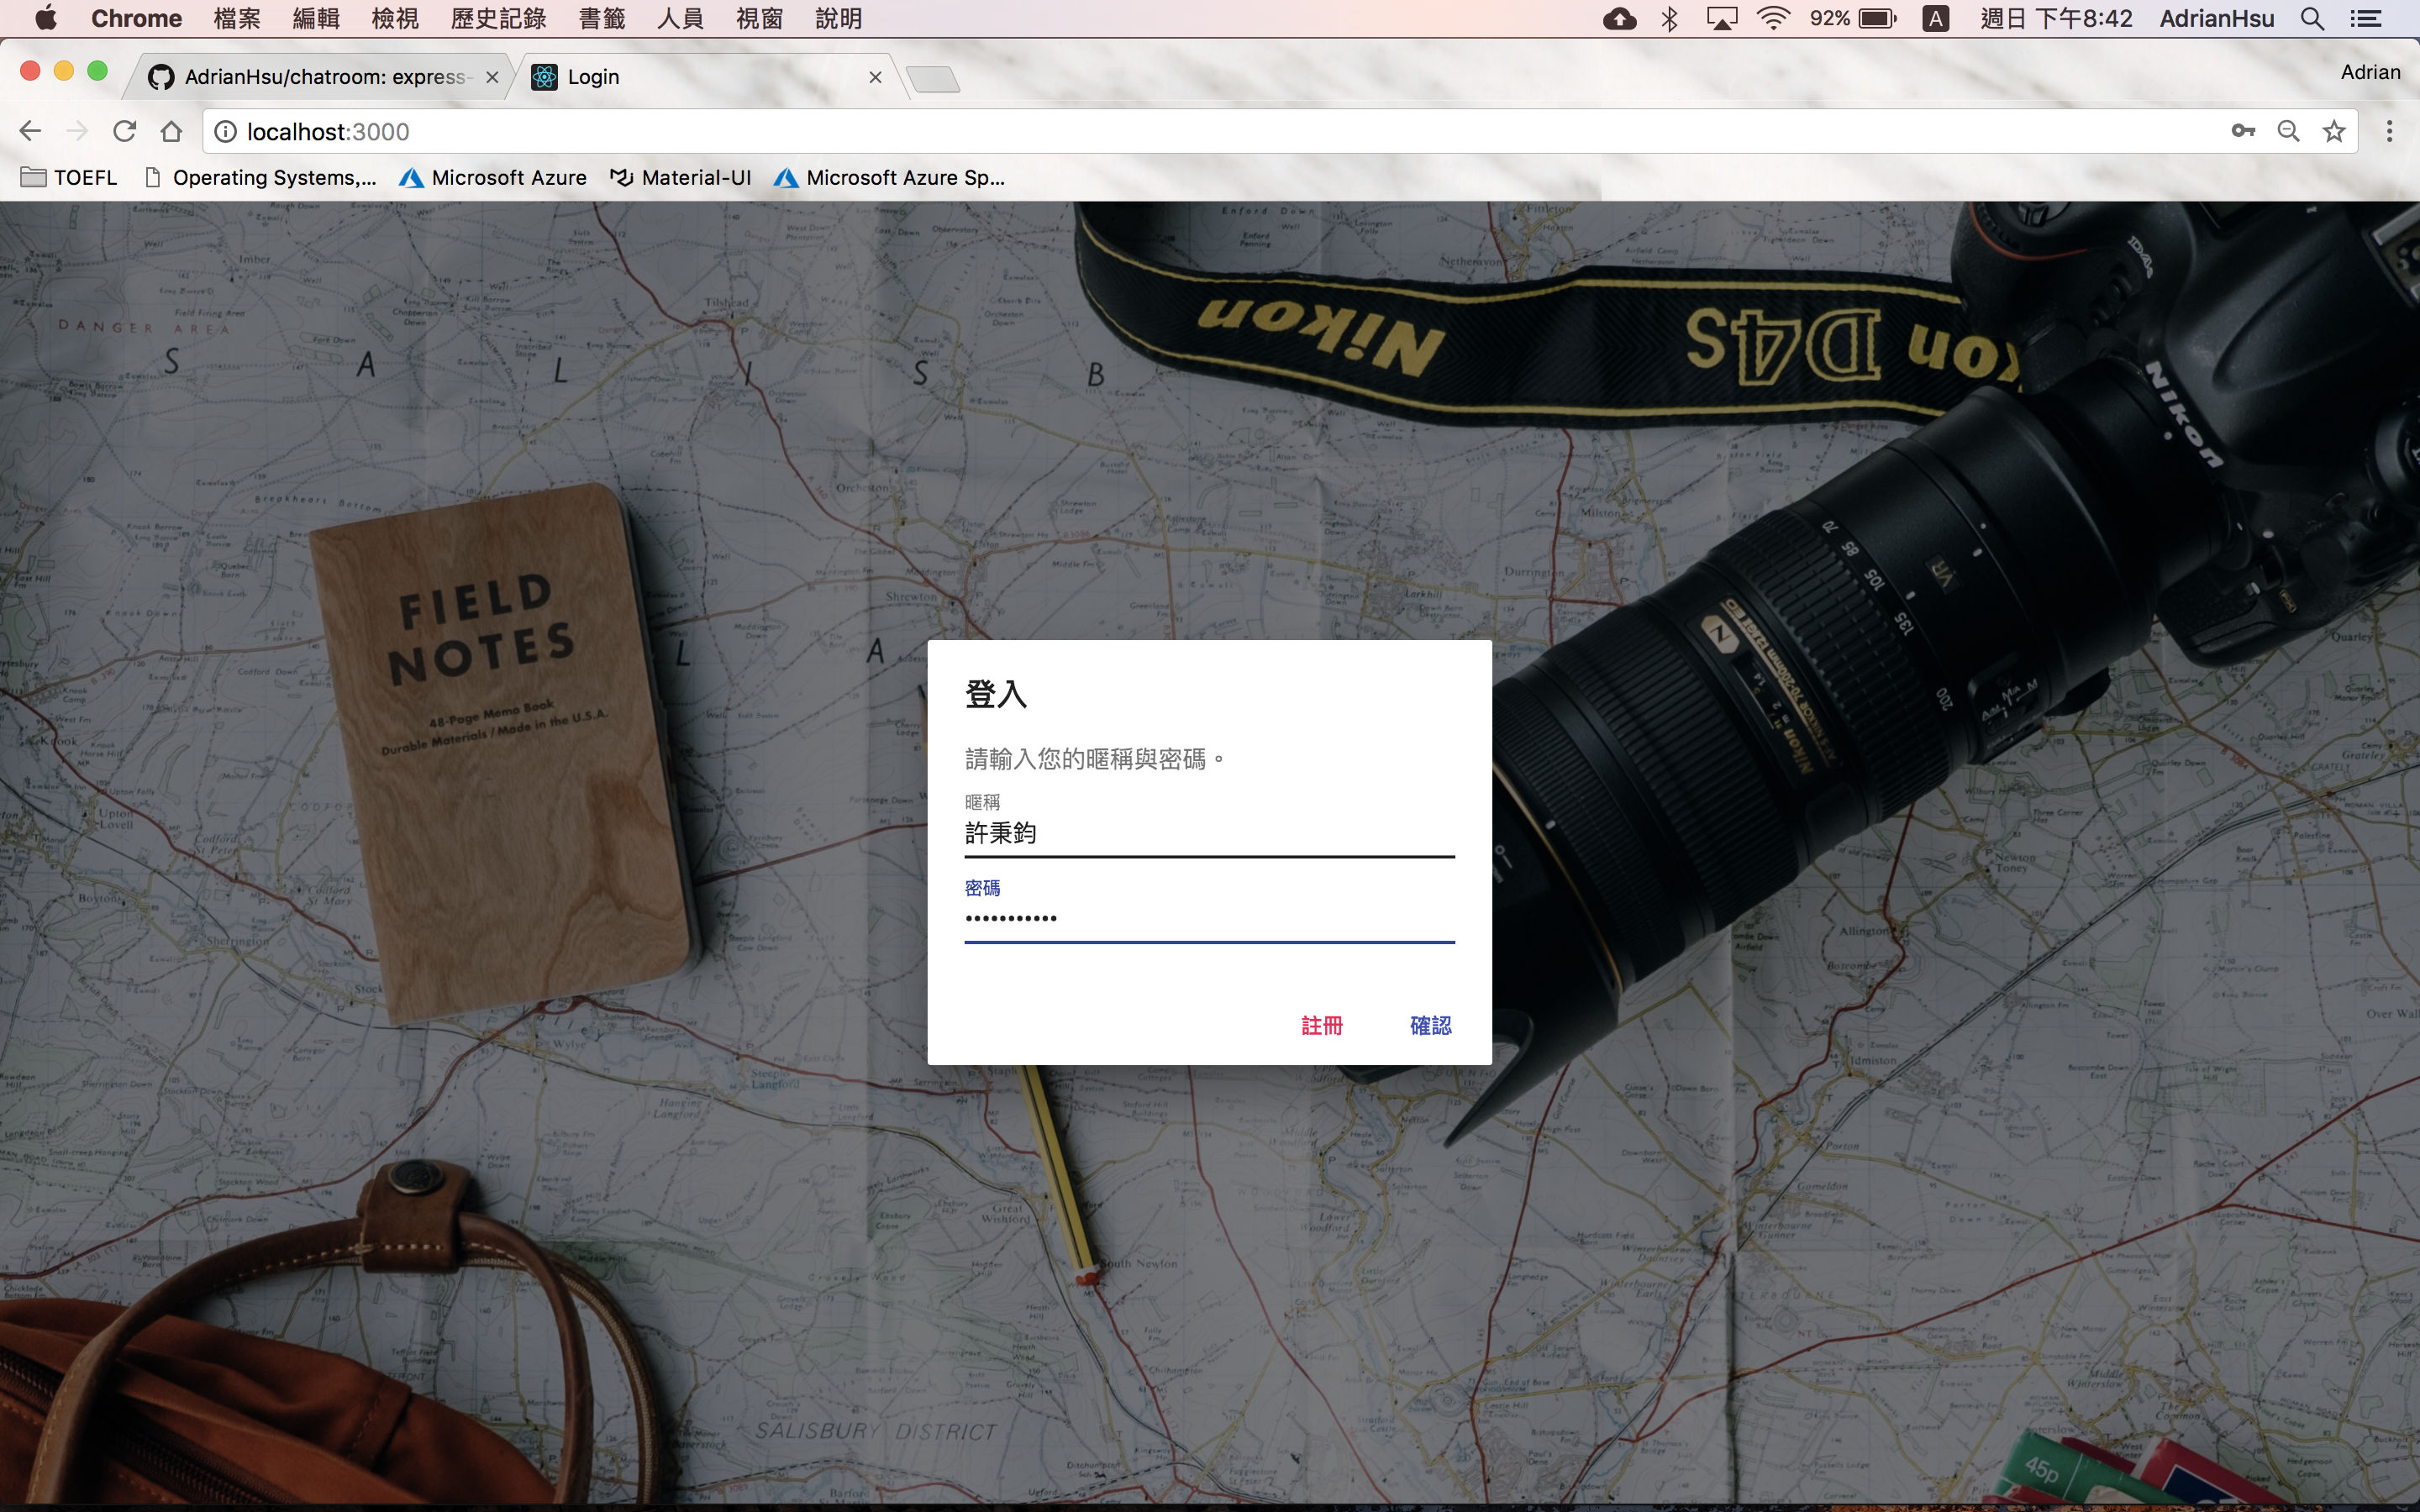
Task: Click the back navigation arrow
Action: [30, 131]
